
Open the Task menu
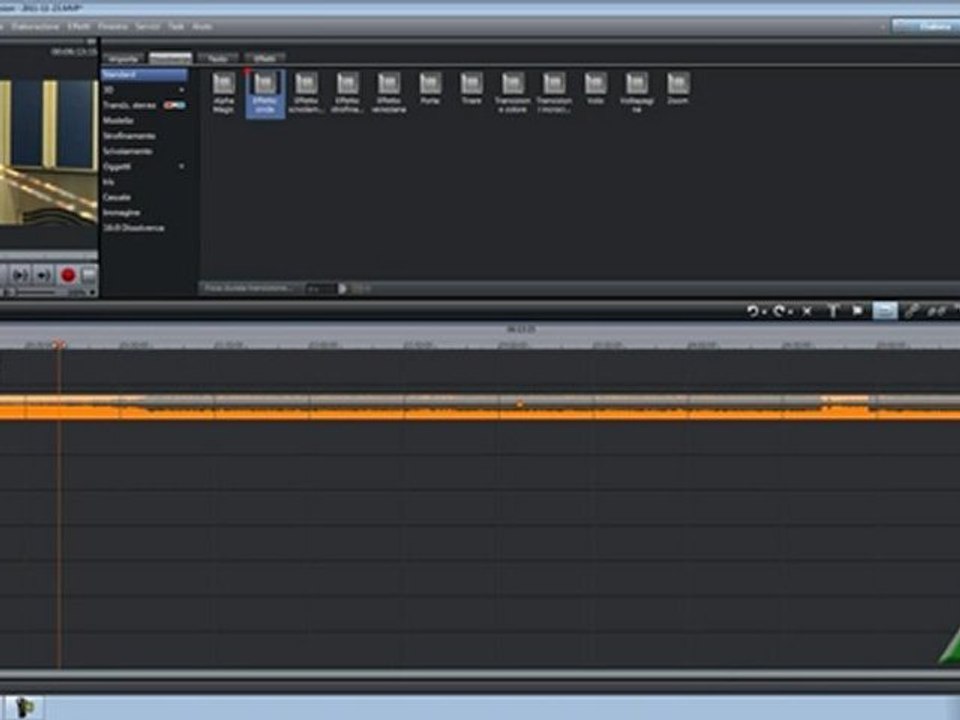pos(176,27)
